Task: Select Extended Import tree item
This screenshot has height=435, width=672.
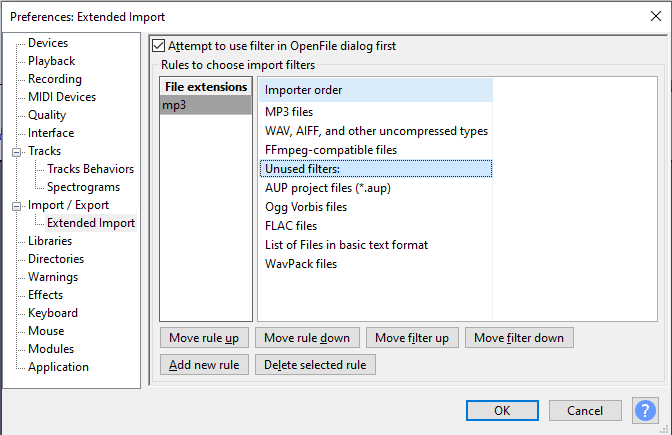Action: pos(91,223)
